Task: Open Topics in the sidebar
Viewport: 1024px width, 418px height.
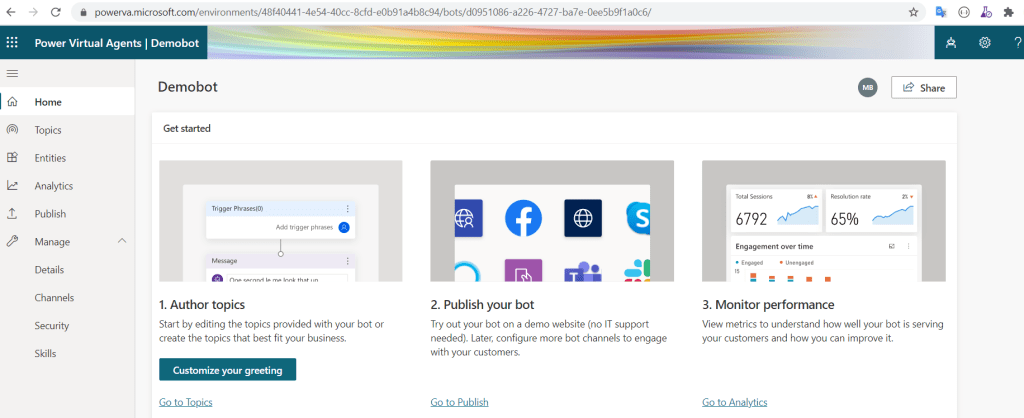Action: click(48, 130)
